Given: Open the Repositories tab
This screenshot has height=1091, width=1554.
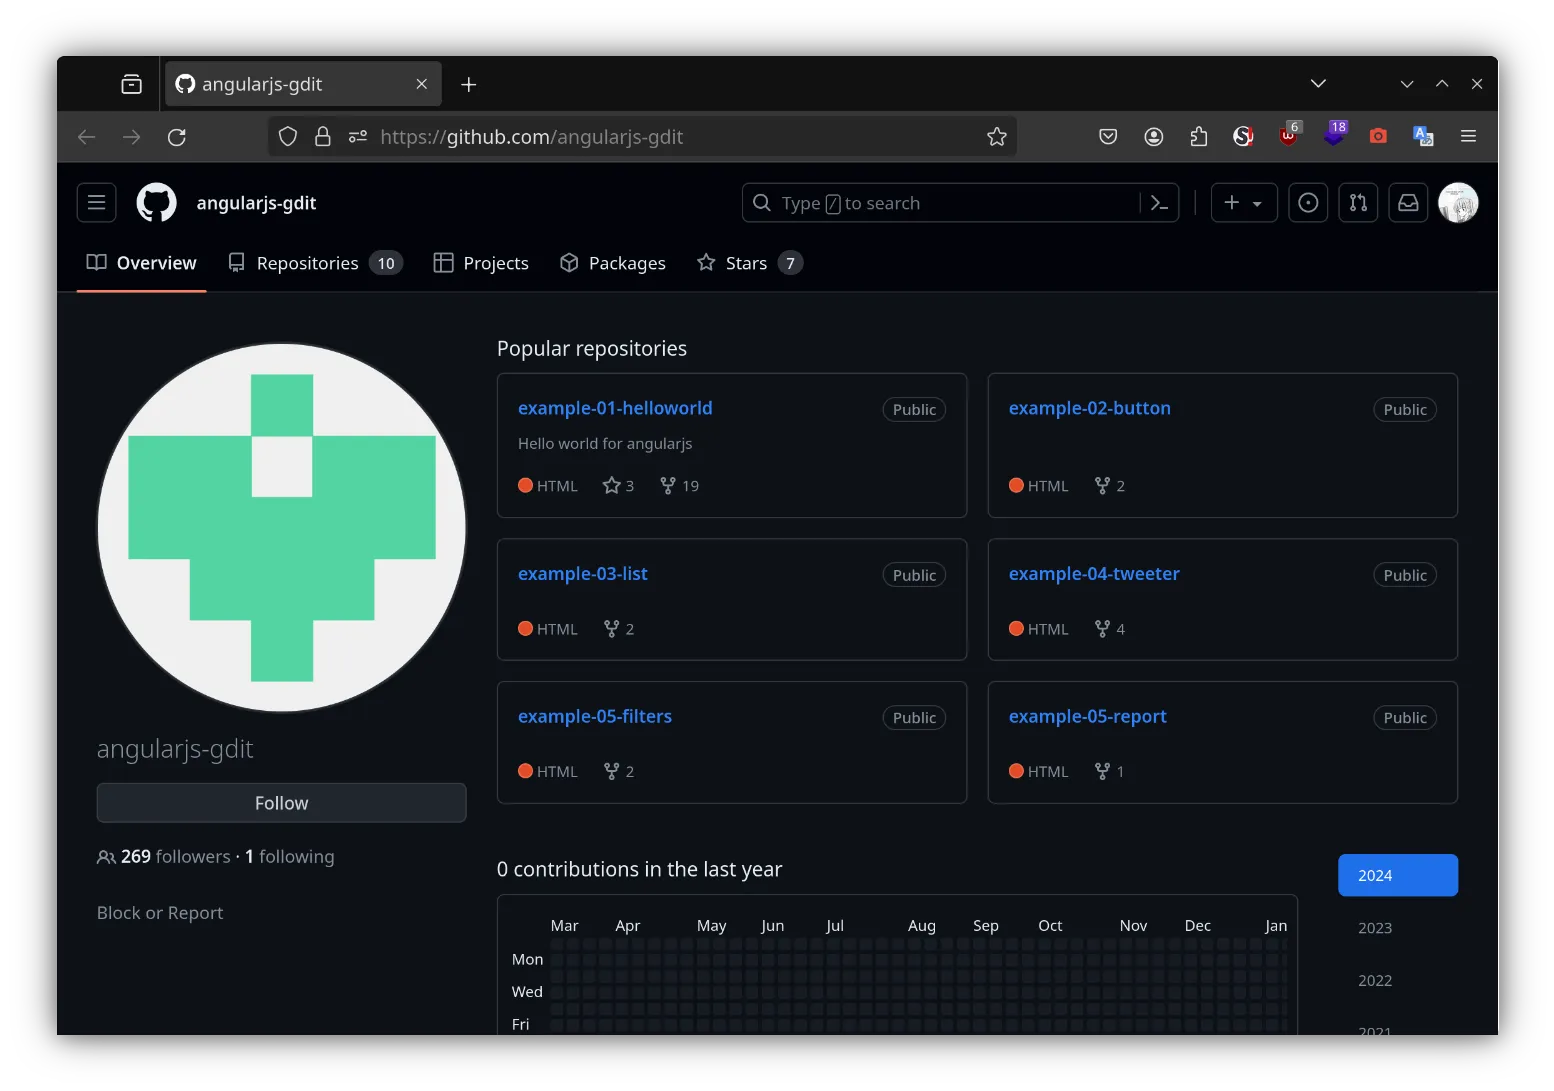Looking at the screenshot, I should [x=315, y=263].
